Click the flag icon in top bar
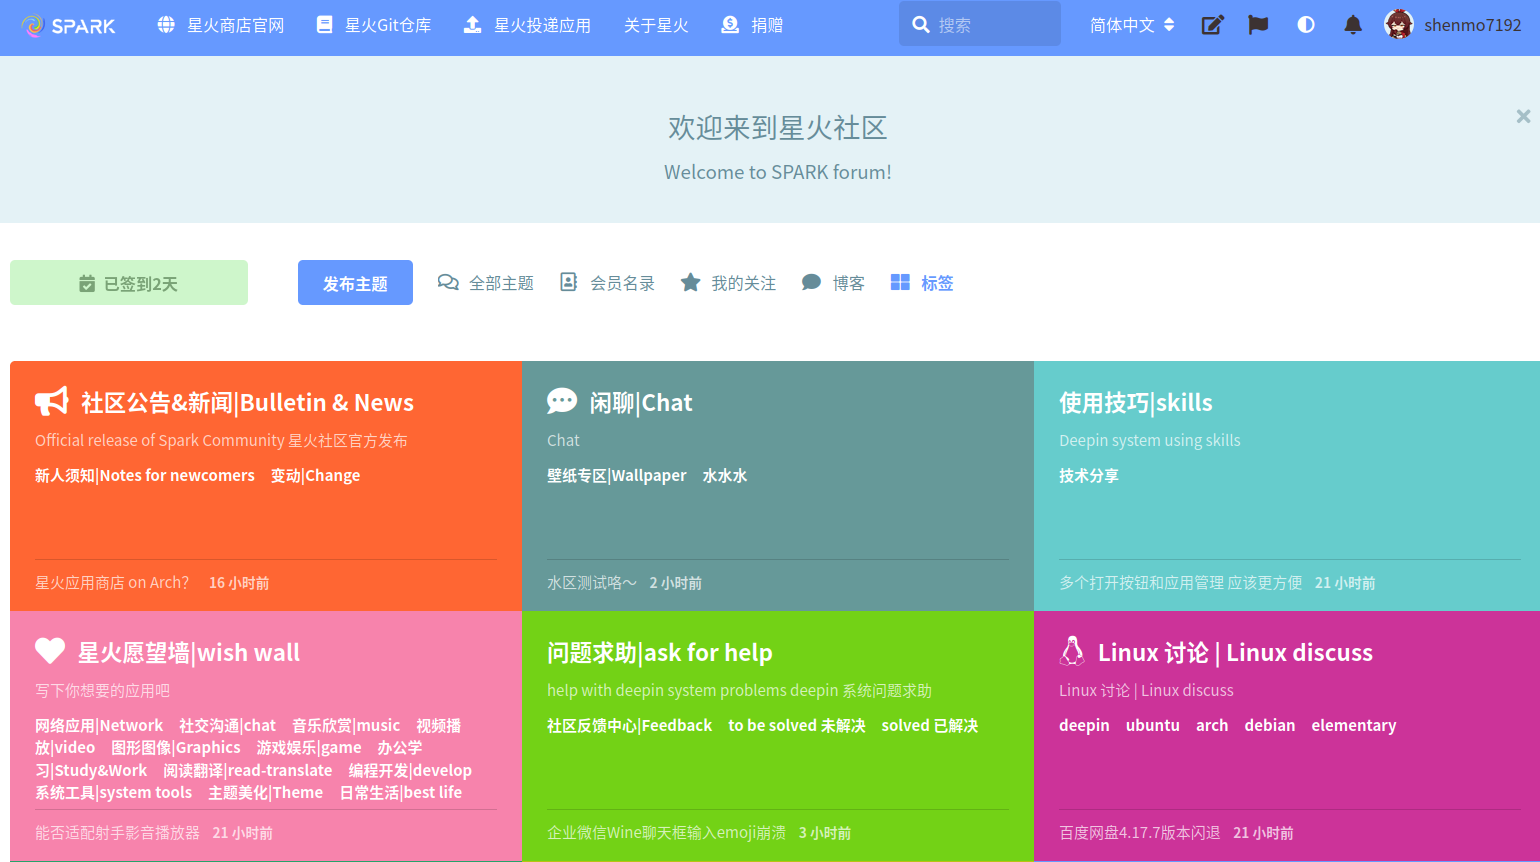 (x=1258, y=26)
